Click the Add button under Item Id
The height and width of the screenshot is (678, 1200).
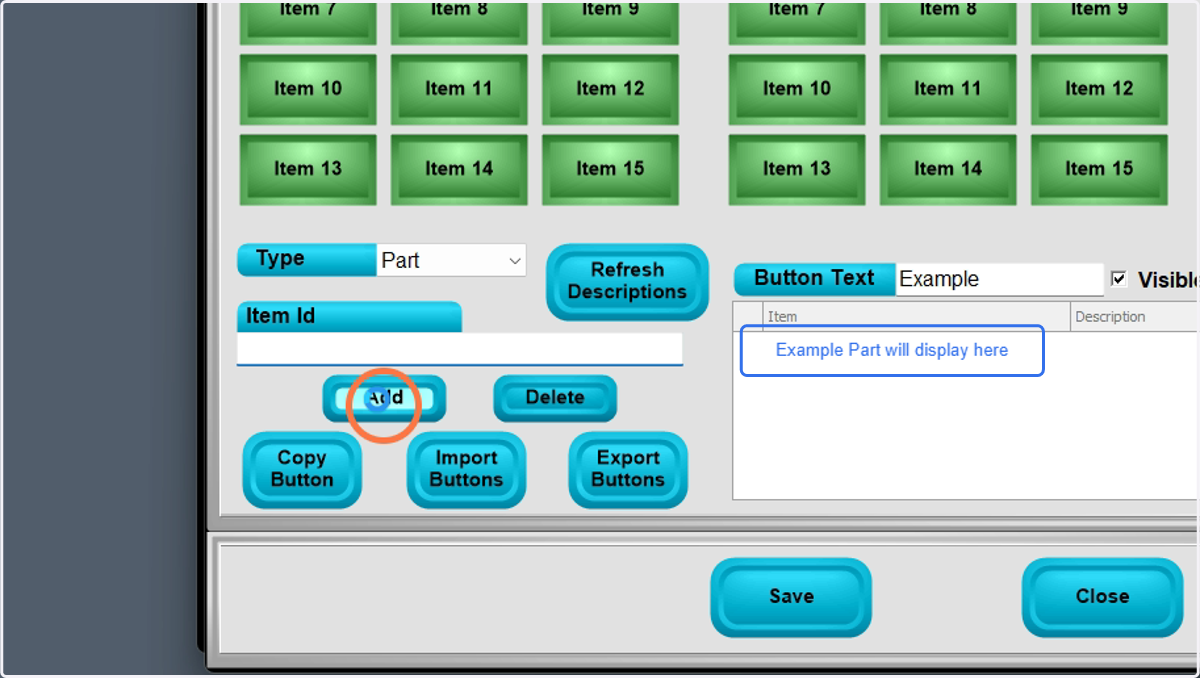[x=384, y=398]
